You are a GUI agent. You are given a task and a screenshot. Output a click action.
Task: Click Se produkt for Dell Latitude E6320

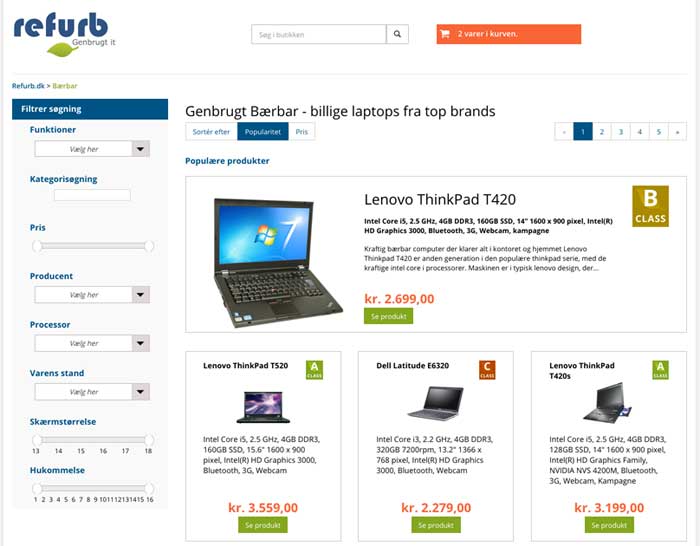click(x=436, y=525)
